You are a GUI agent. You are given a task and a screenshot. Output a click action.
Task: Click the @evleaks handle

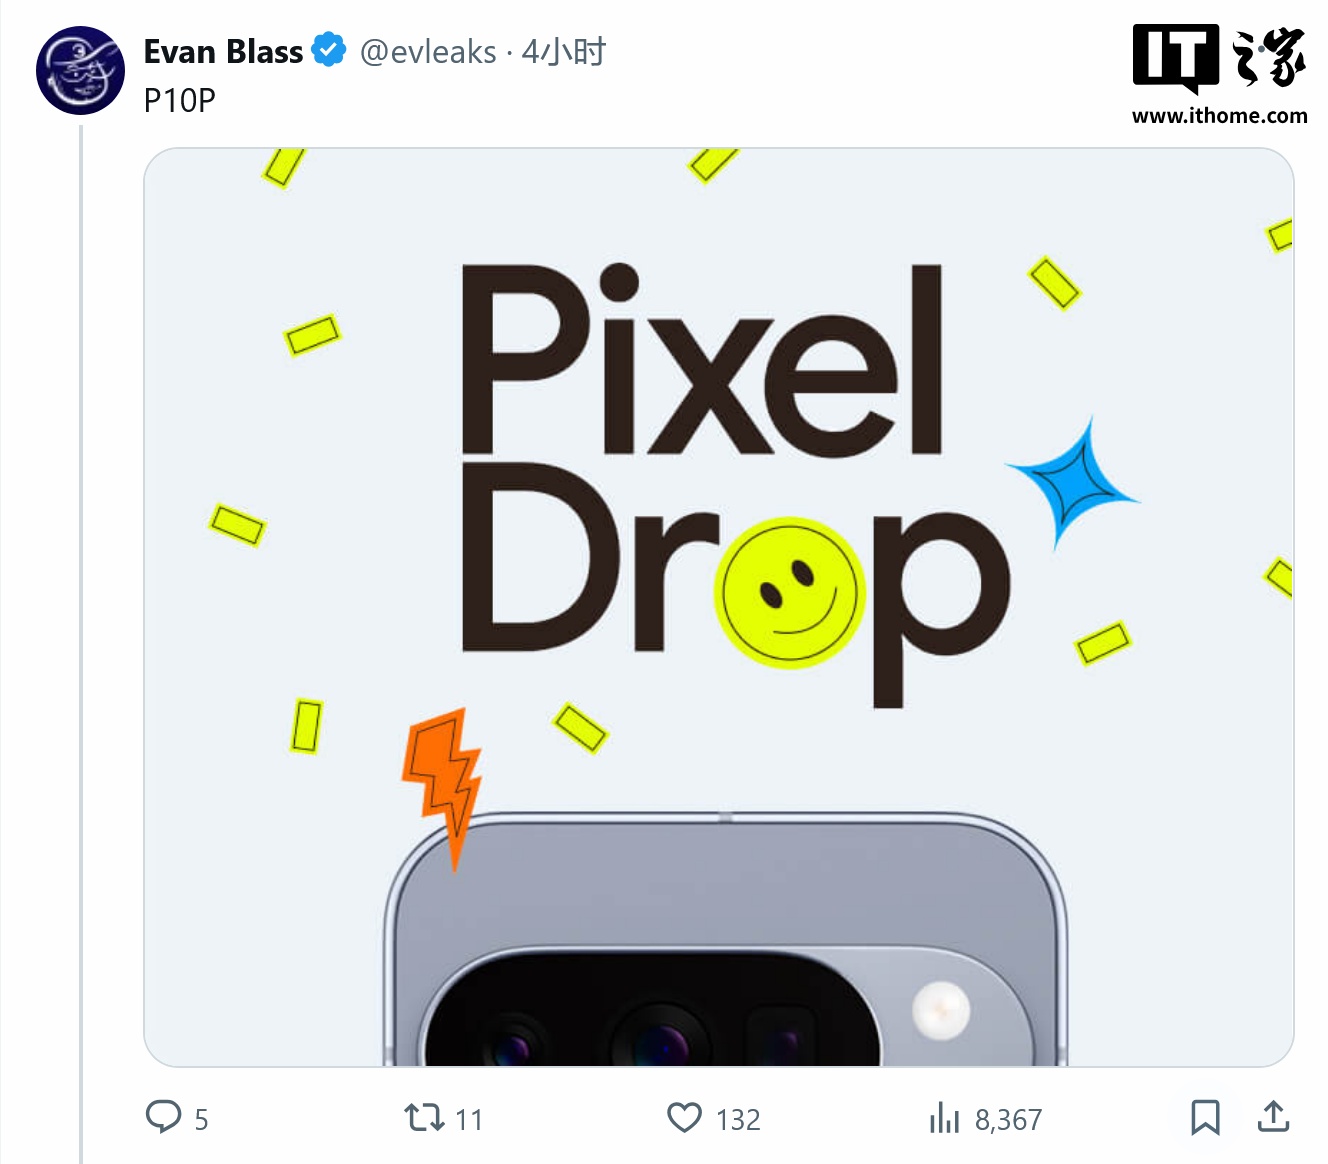click(x=428, y=51)
